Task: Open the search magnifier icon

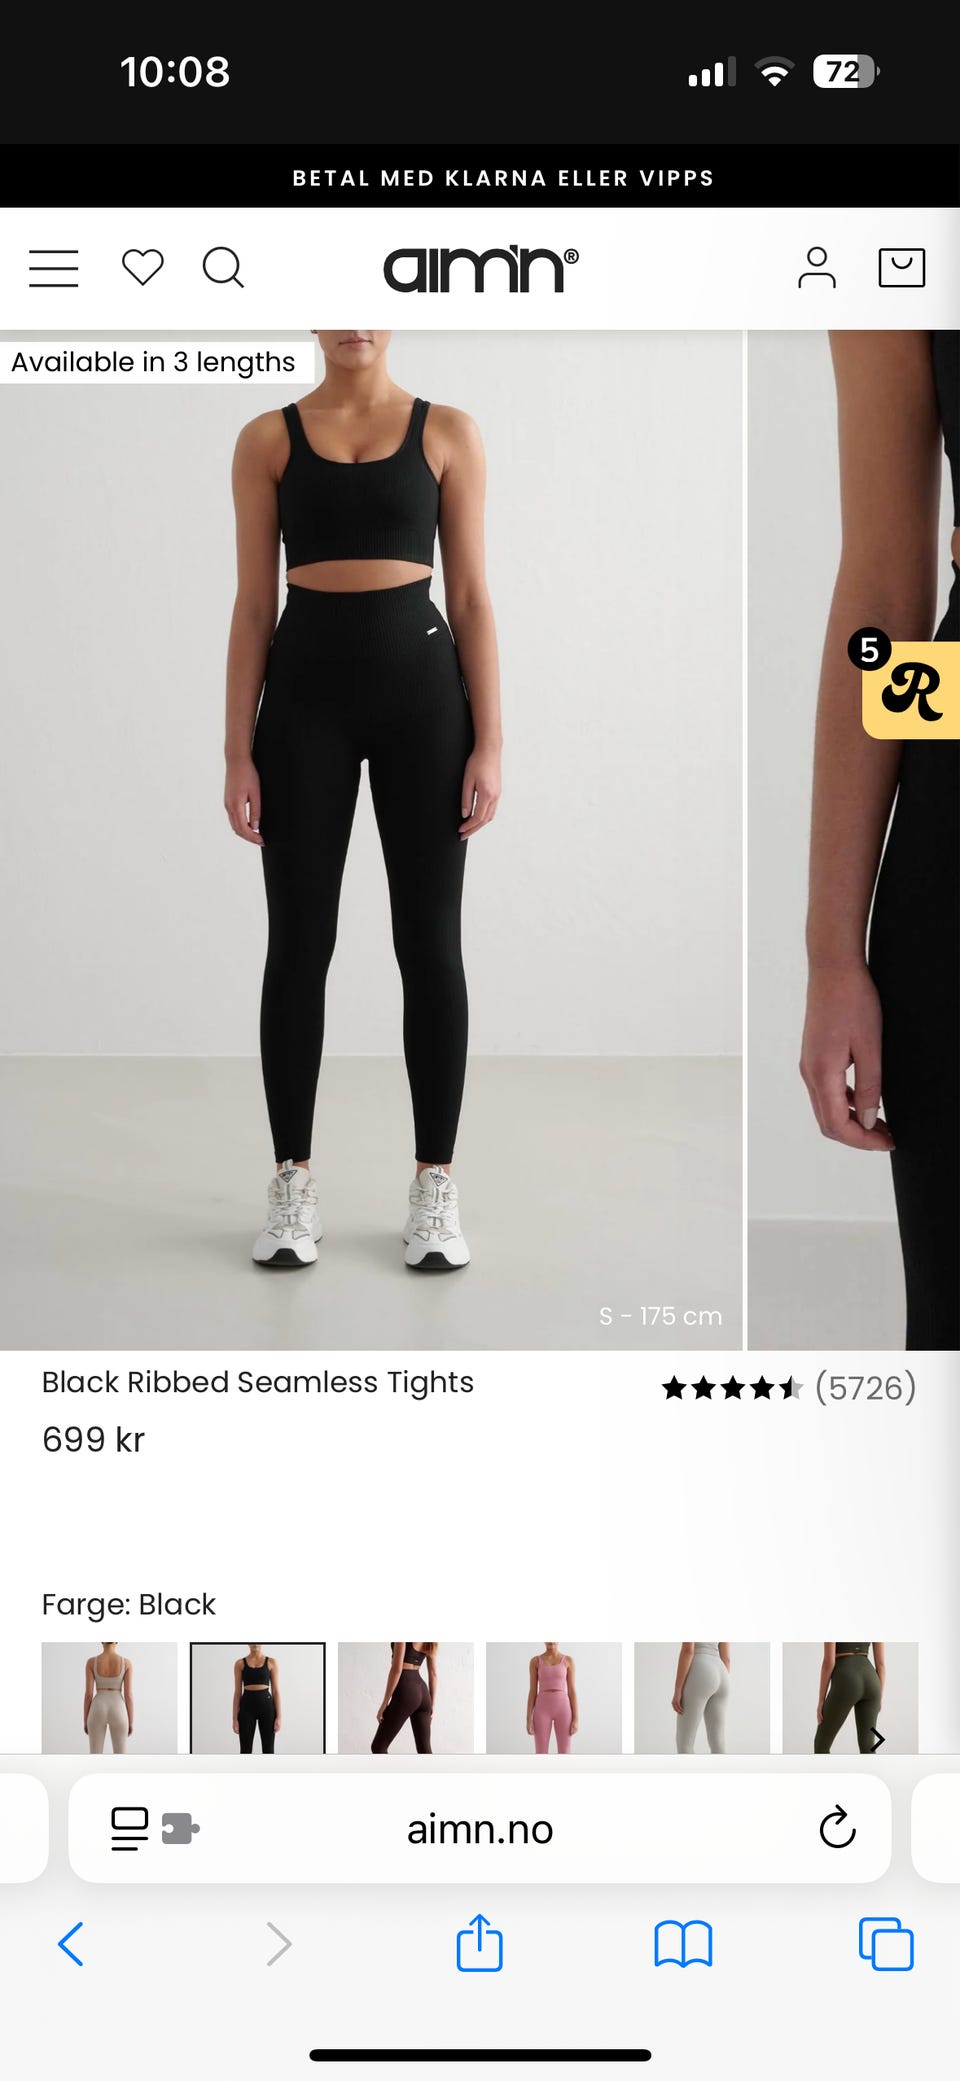Action: pyautogui.click(x=223, y=268)
